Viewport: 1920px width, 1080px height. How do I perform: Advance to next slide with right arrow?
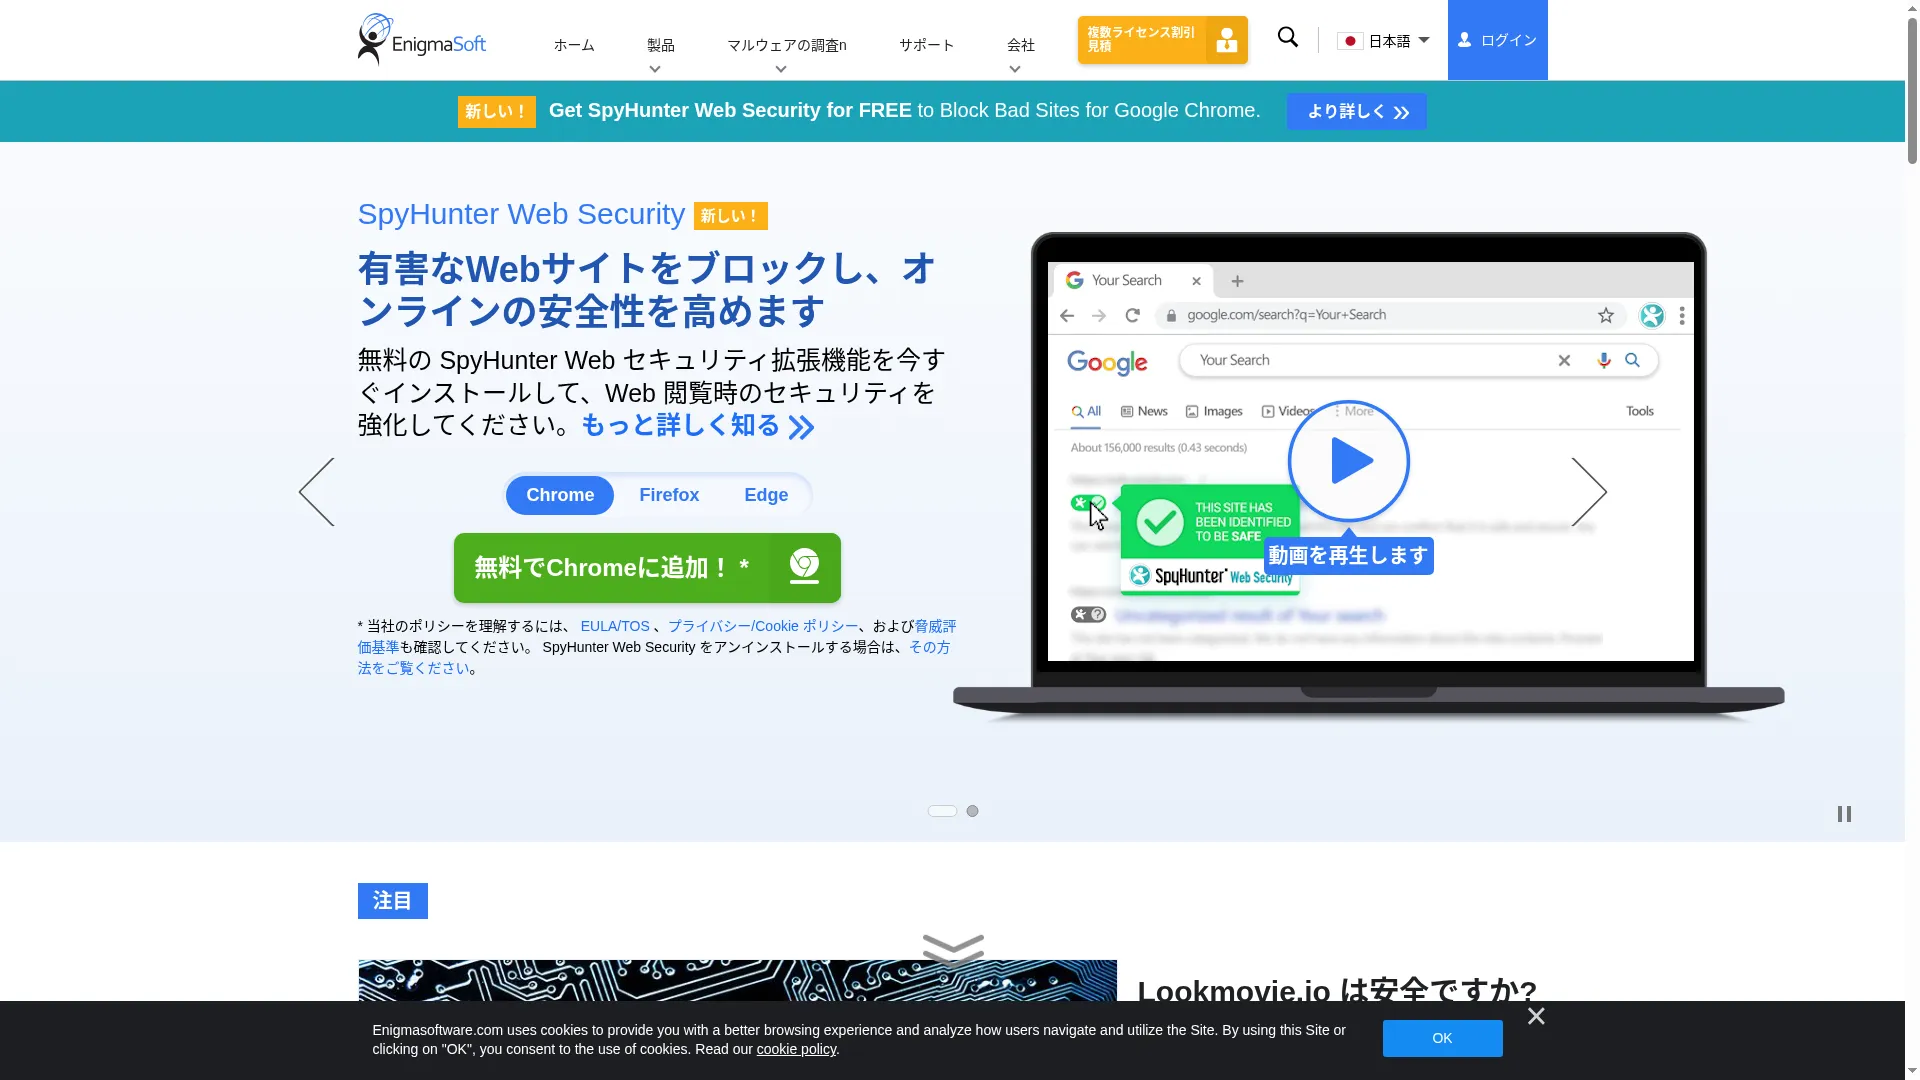click(1589, 492)
